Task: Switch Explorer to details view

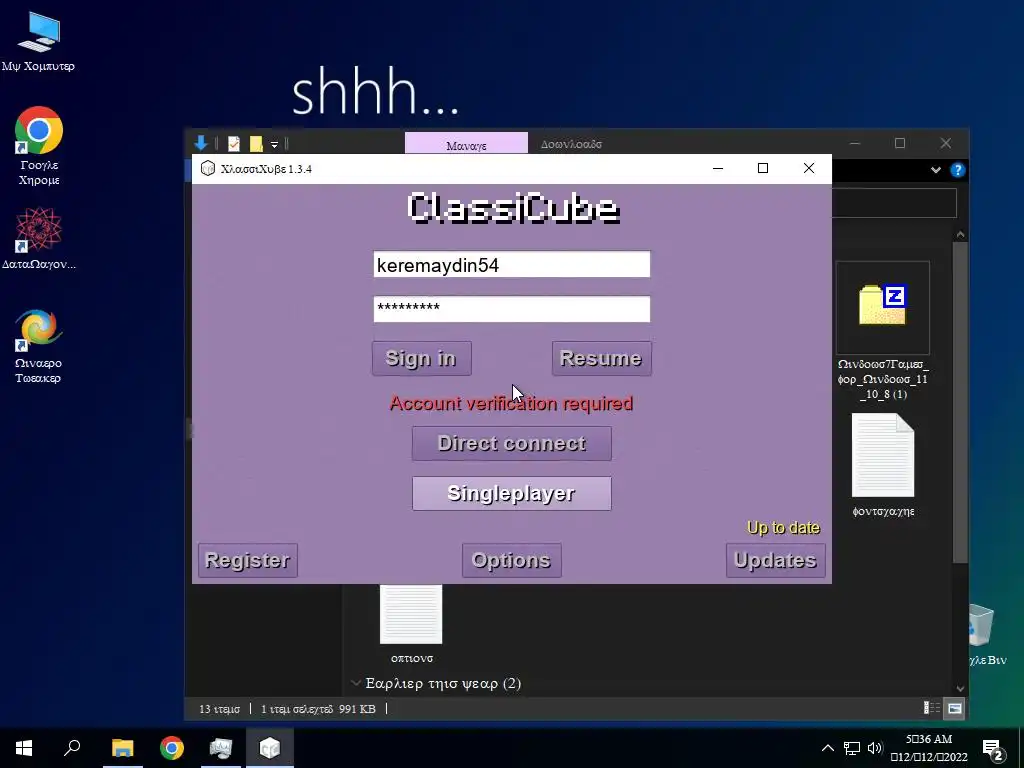Action: [932, 709]
